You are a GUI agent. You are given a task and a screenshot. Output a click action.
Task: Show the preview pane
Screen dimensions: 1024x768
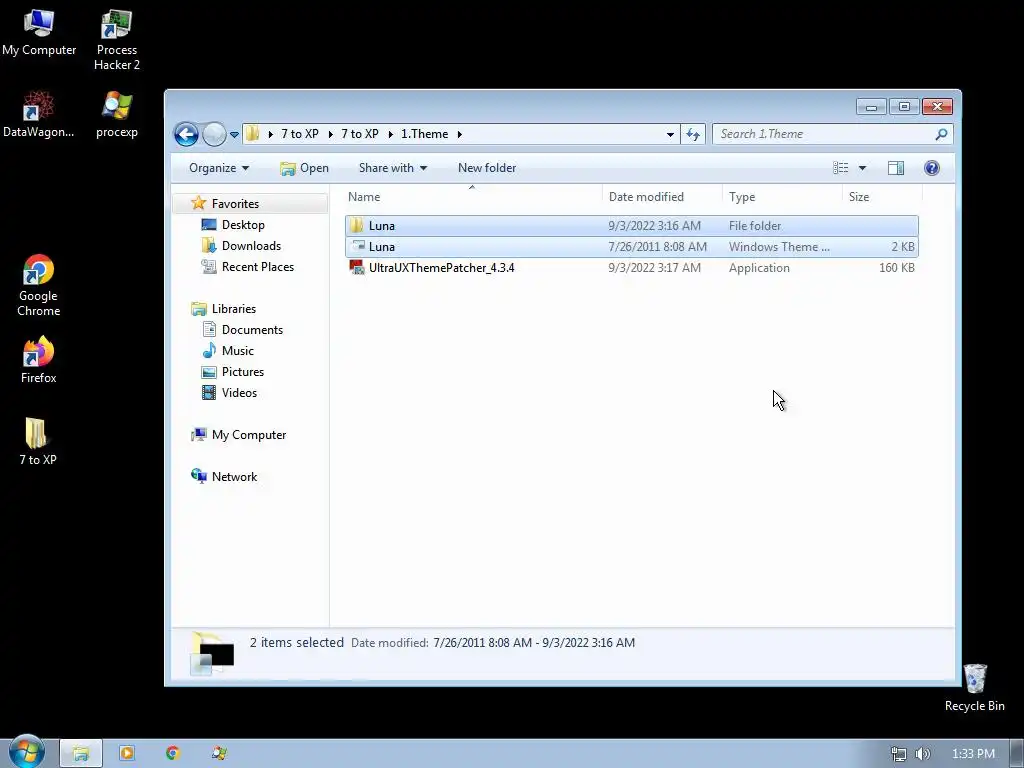896,168
